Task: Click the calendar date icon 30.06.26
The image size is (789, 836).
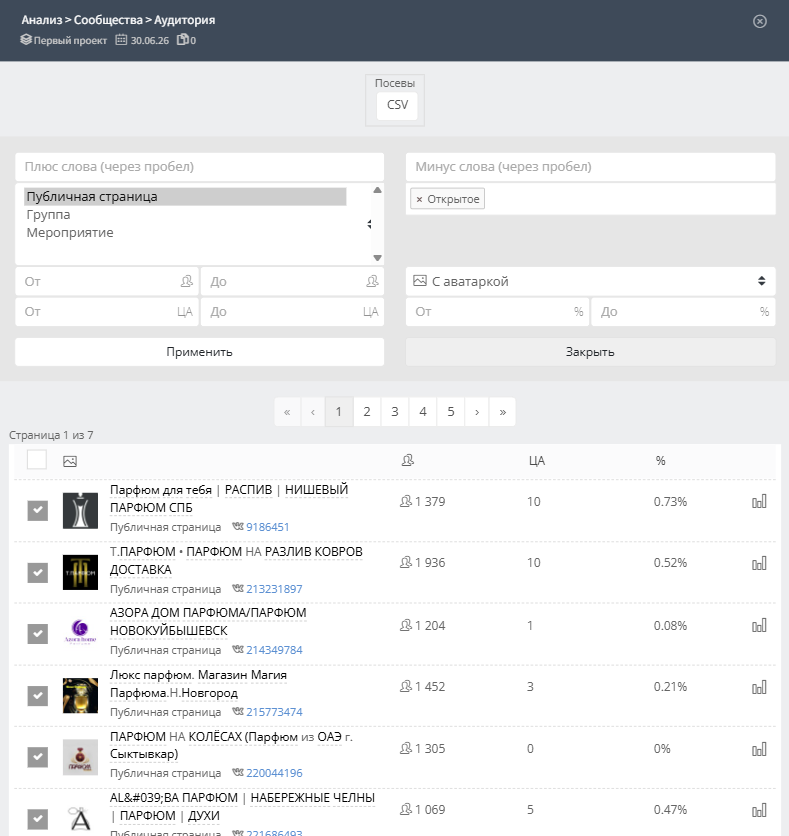Action: pyautogui.click(x=122, y=39)
